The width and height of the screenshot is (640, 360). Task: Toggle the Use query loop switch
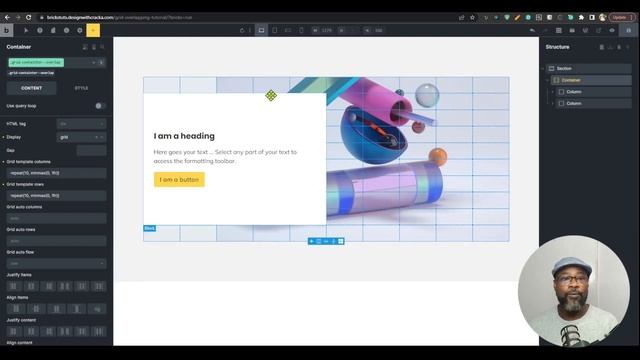pyautogui.click(x=100, y=106)
